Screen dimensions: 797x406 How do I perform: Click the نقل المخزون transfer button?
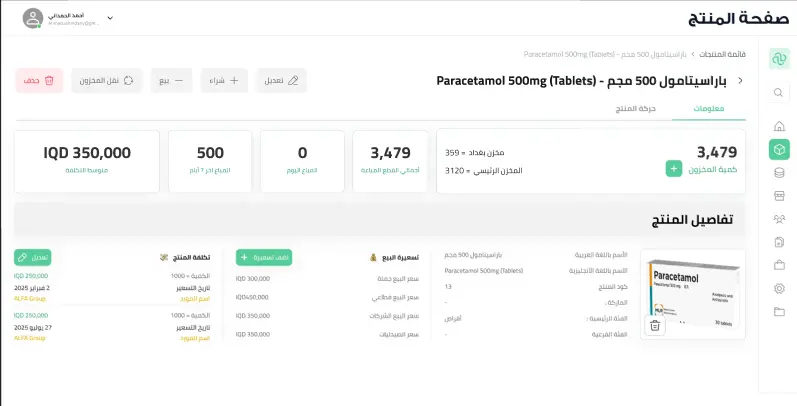pyautogui.click(x=107, y=80)
